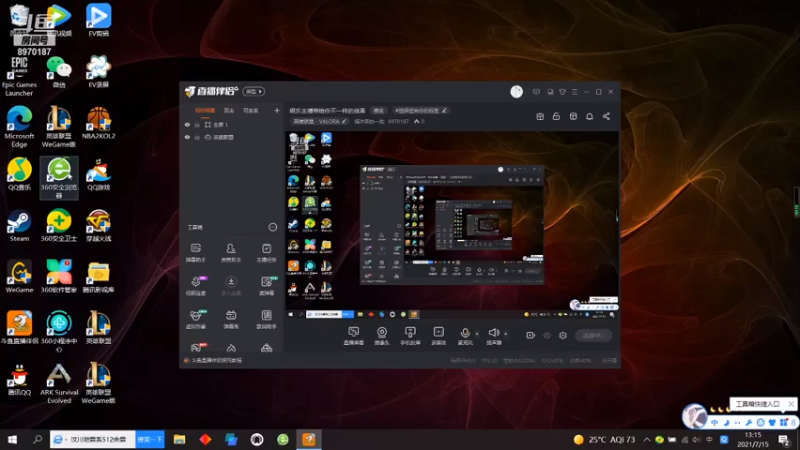The image size is (800, 450).
Task: Click the 修改 button beside the stream title
Action: tap(378, 110)
